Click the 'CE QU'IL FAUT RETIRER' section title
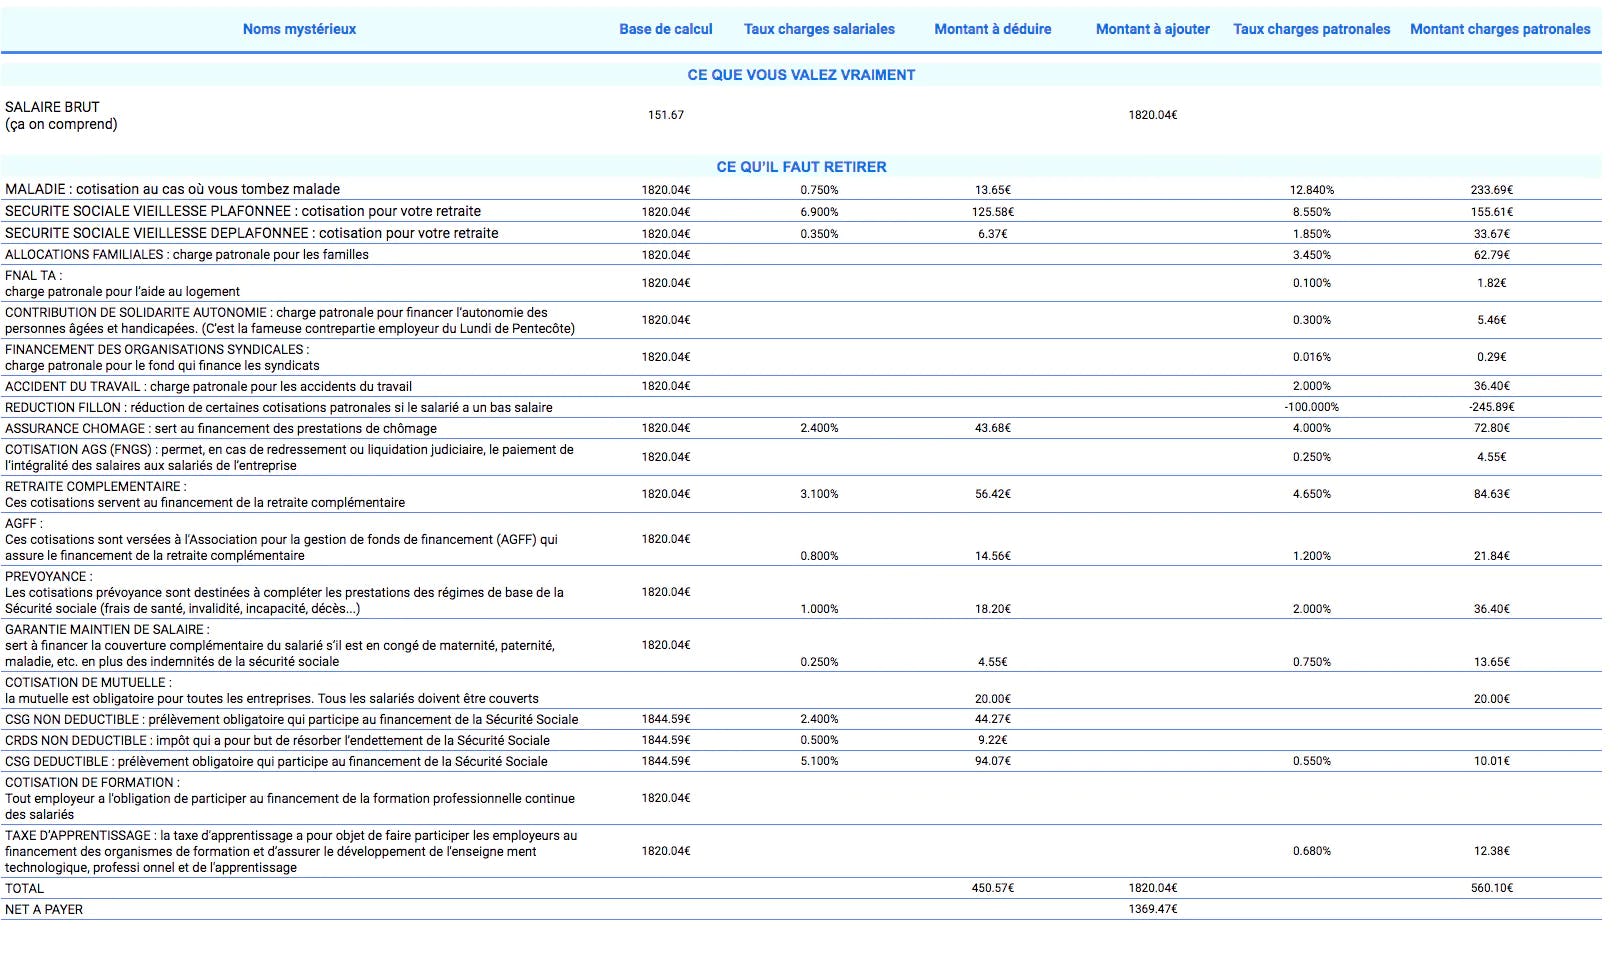1618x966 pixels. pyautogui.click(x=801, y=167)
